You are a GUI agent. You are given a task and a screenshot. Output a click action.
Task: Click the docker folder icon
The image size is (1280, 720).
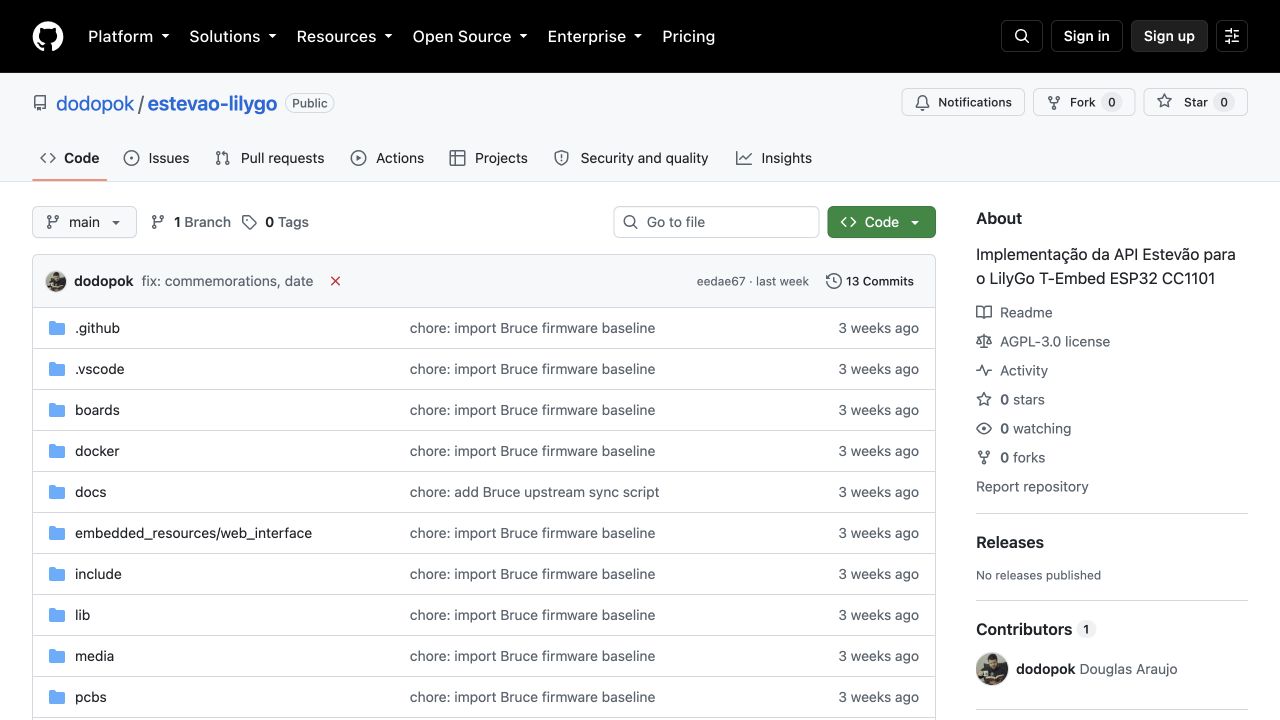pyautogui.click(x=57, y=451)
